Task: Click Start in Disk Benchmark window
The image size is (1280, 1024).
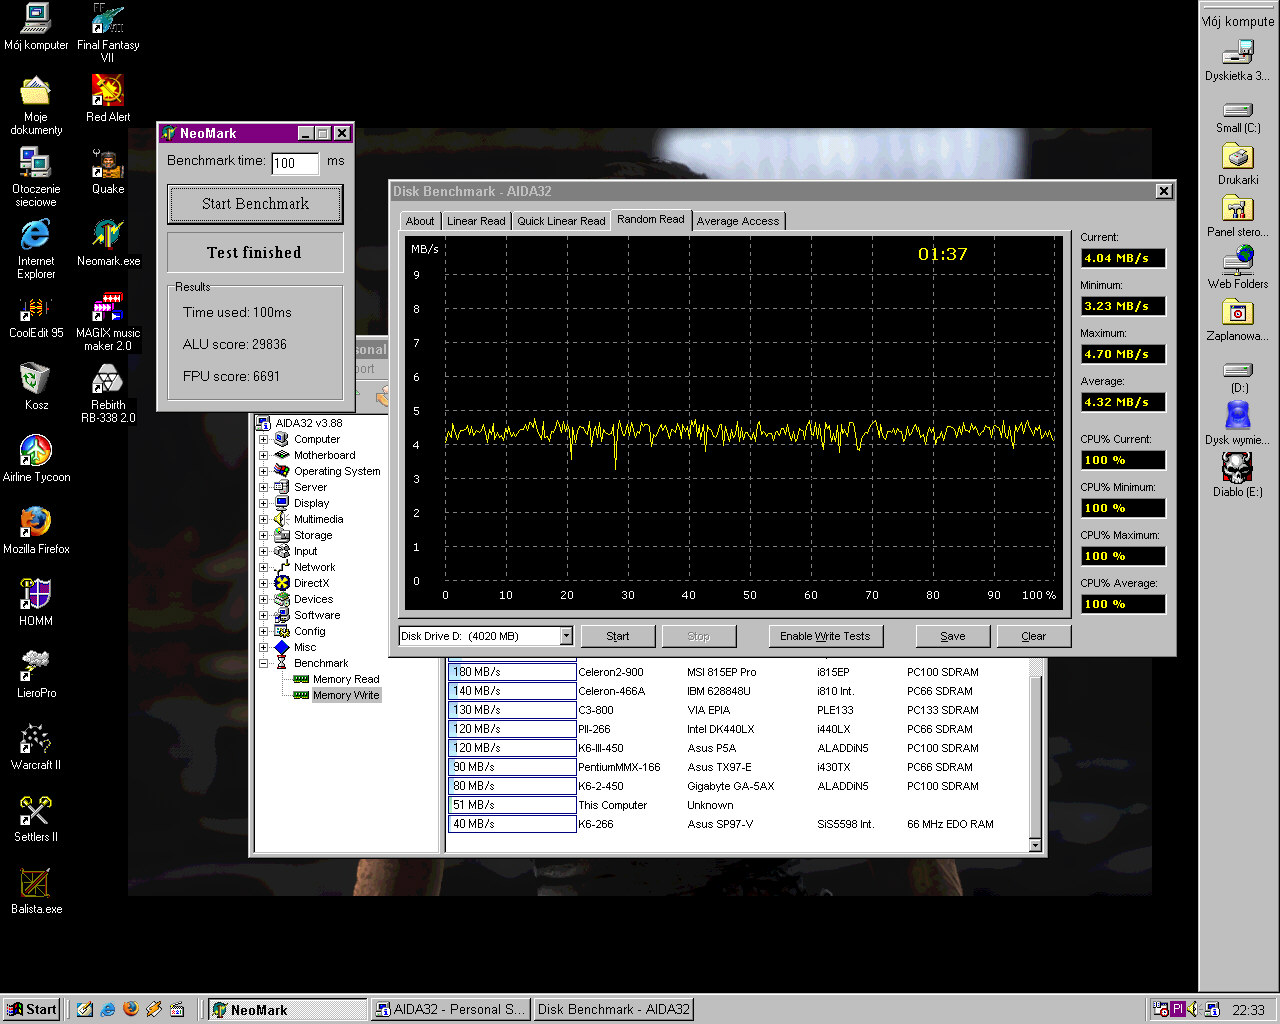Action: pos(618,636)
